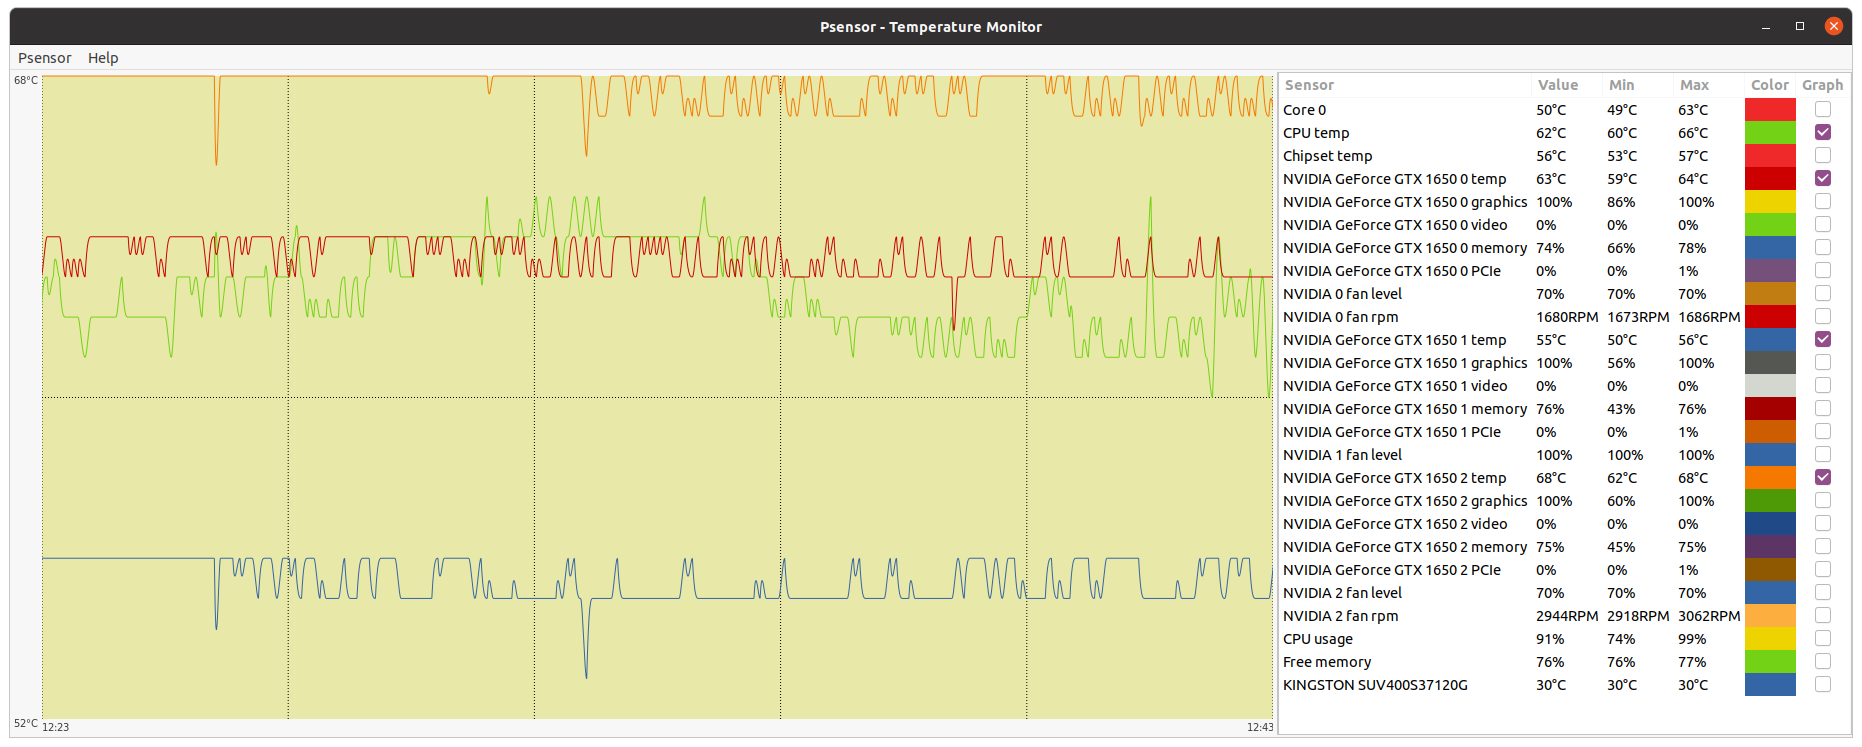Click the Value column header
1862x747 pixels.
1557,85
